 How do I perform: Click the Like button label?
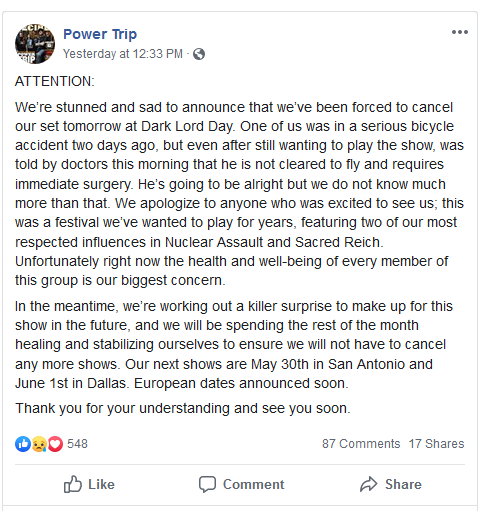[101, 484]
